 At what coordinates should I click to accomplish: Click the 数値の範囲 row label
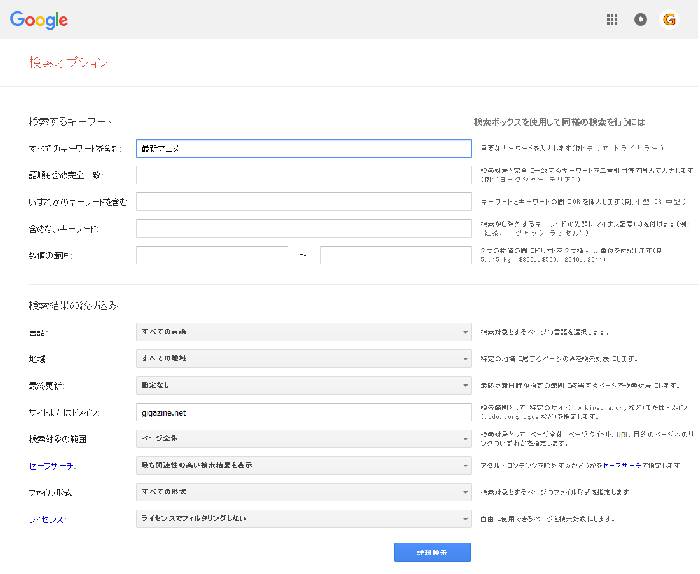pos(50,255)
